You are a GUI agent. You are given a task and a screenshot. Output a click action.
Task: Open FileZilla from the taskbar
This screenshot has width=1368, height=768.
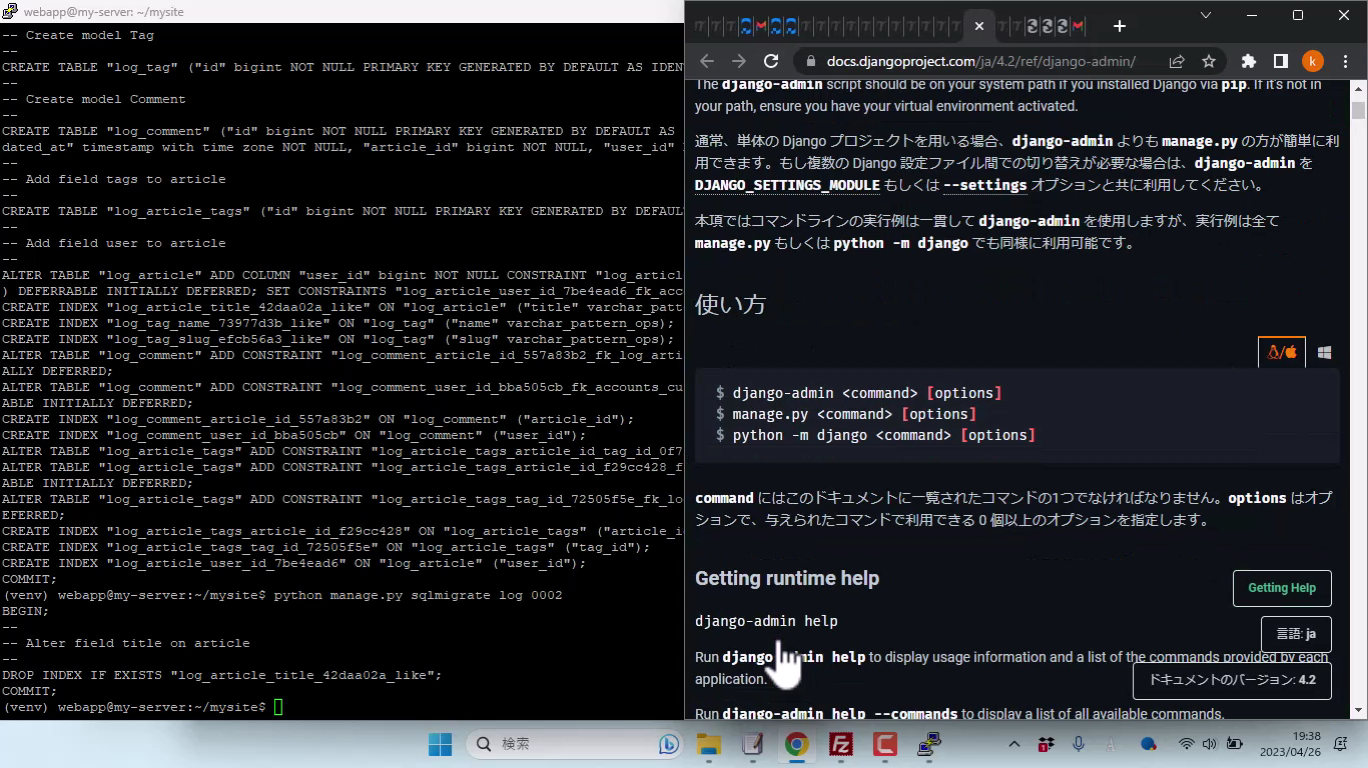point(841,744)
